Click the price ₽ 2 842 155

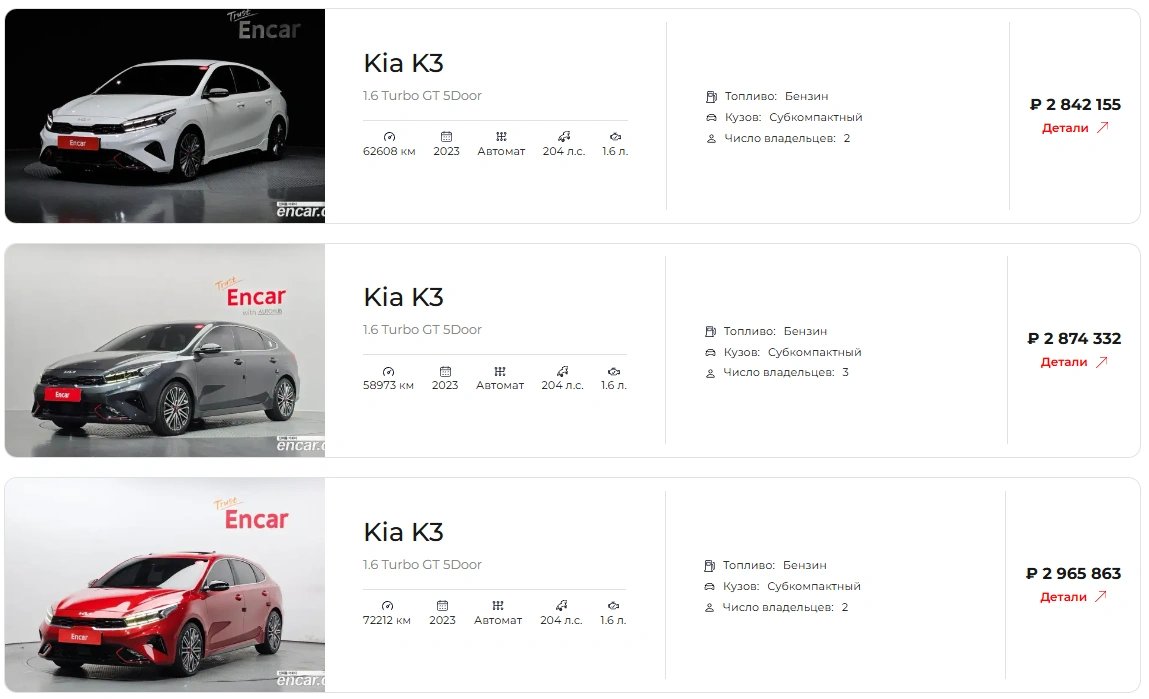tap(1075, 105)
